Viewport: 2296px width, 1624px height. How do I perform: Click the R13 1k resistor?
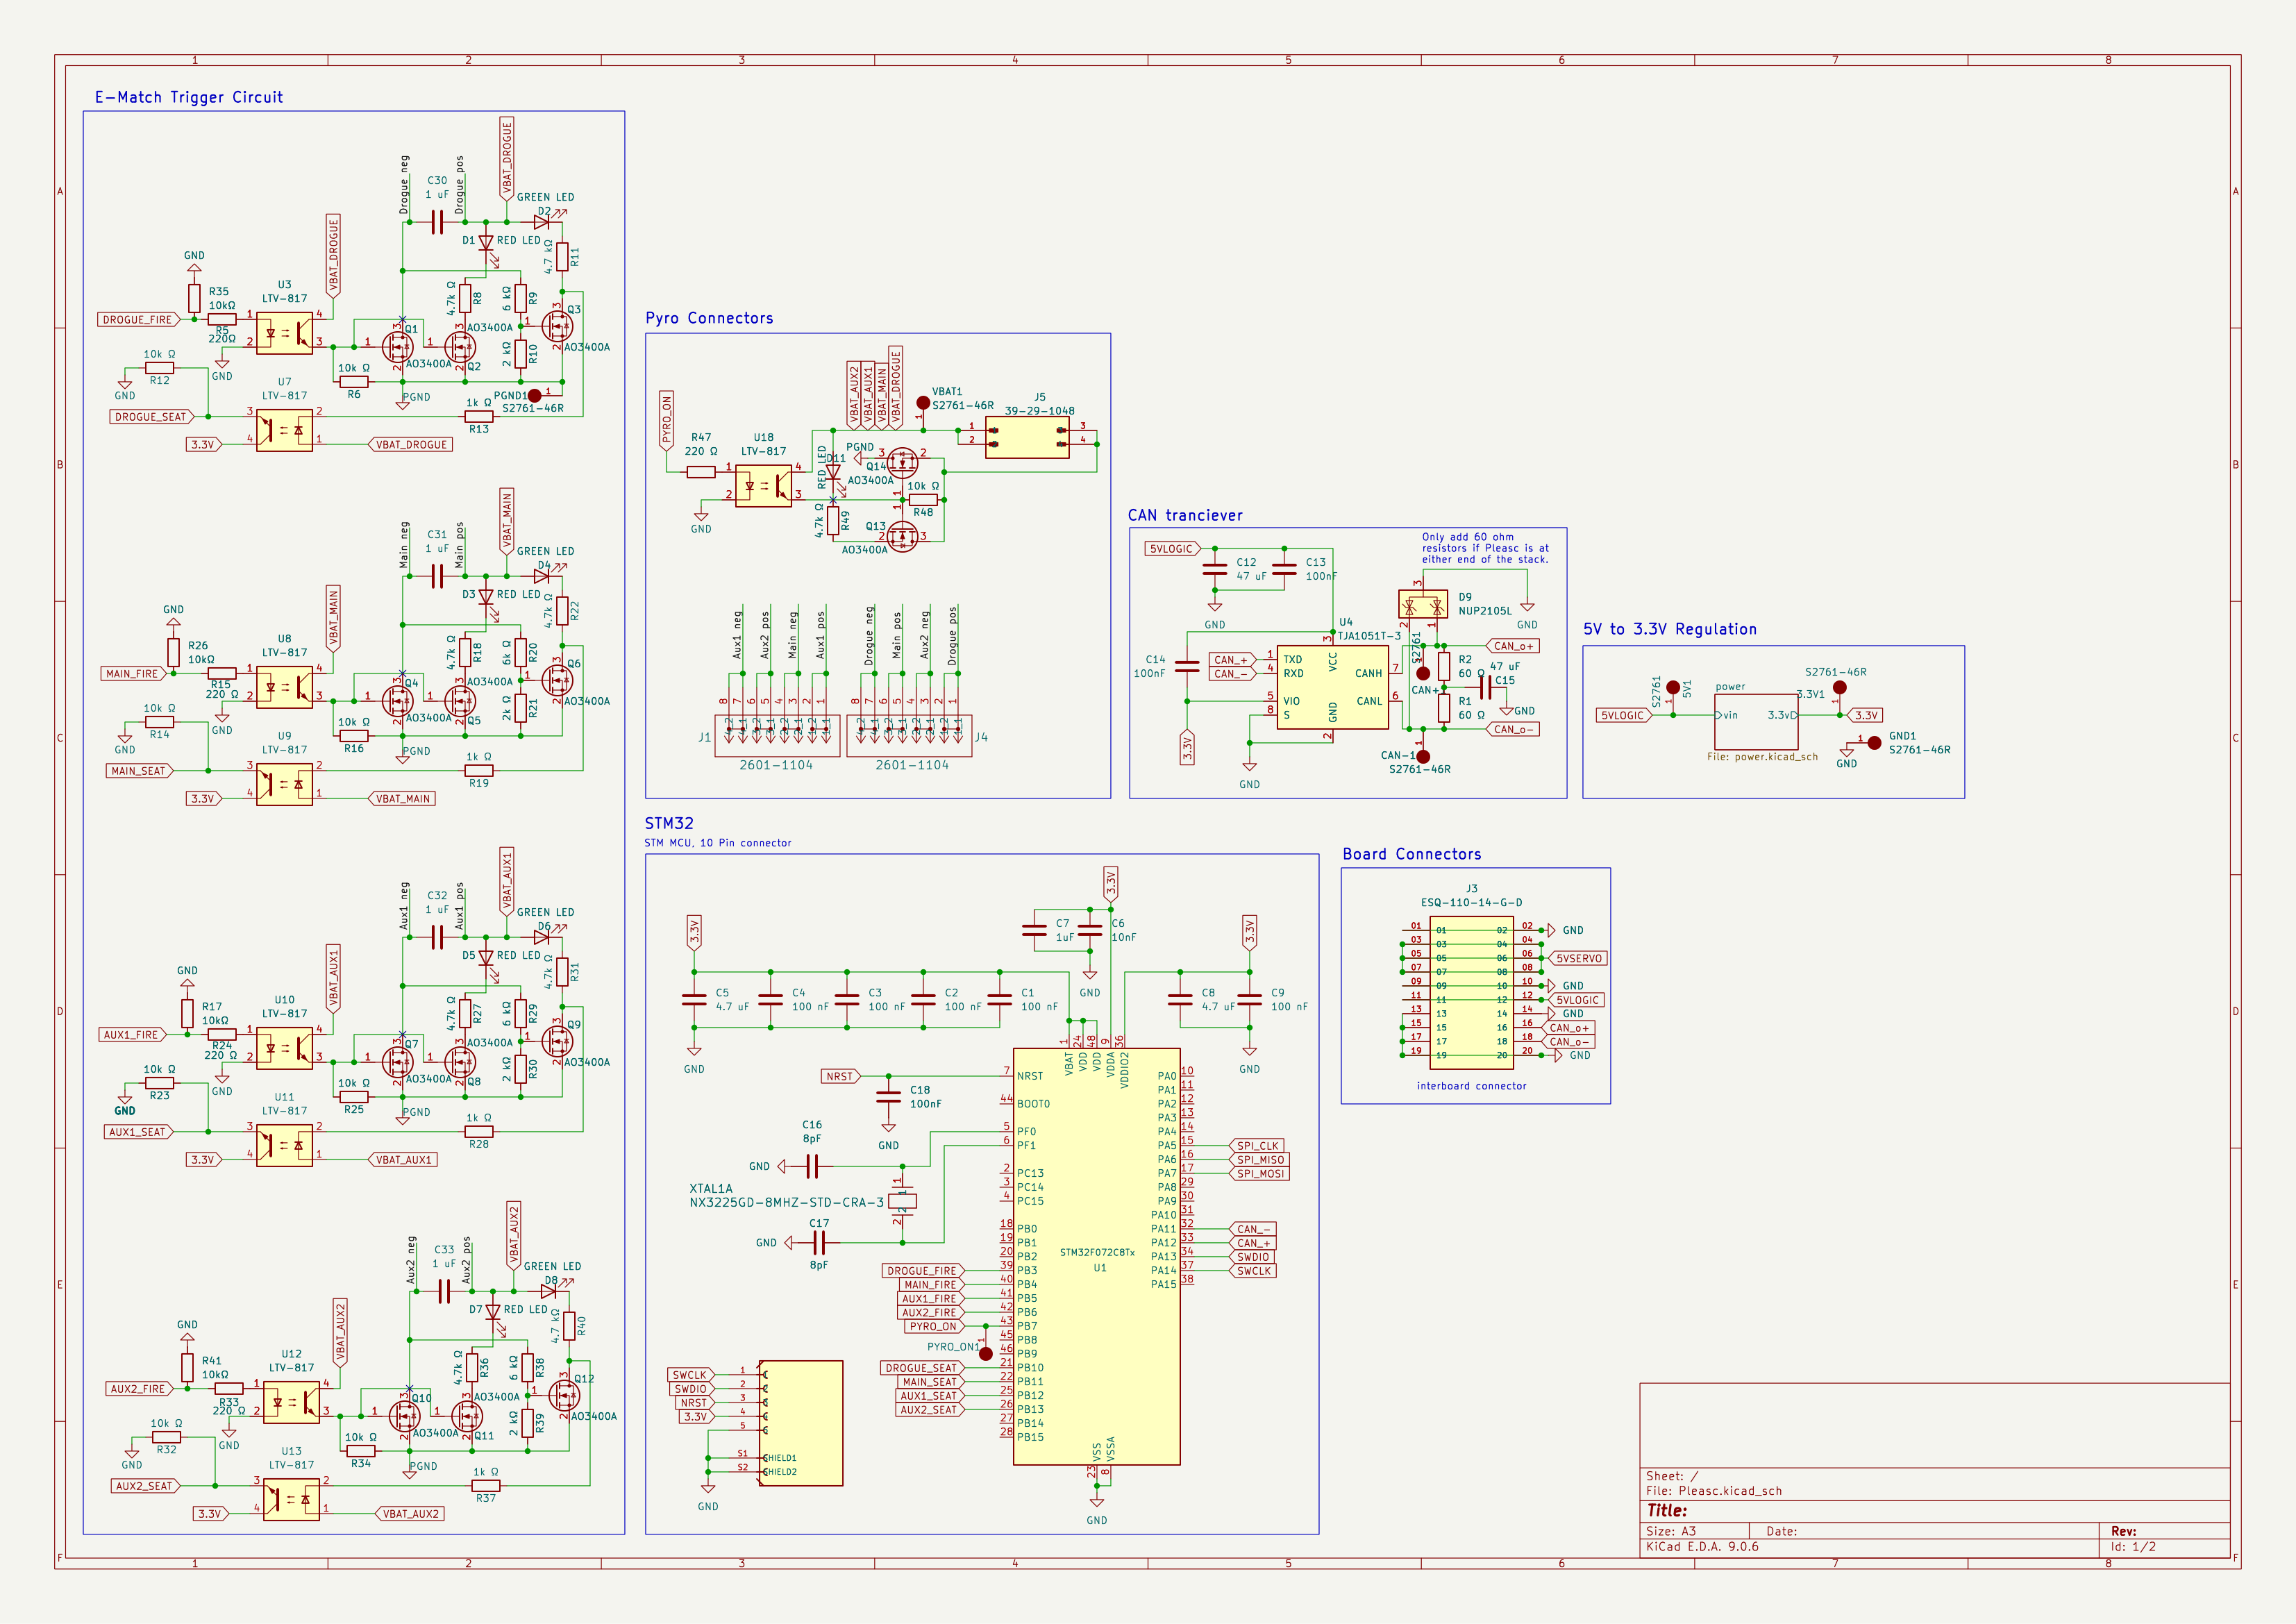(479, 417)
